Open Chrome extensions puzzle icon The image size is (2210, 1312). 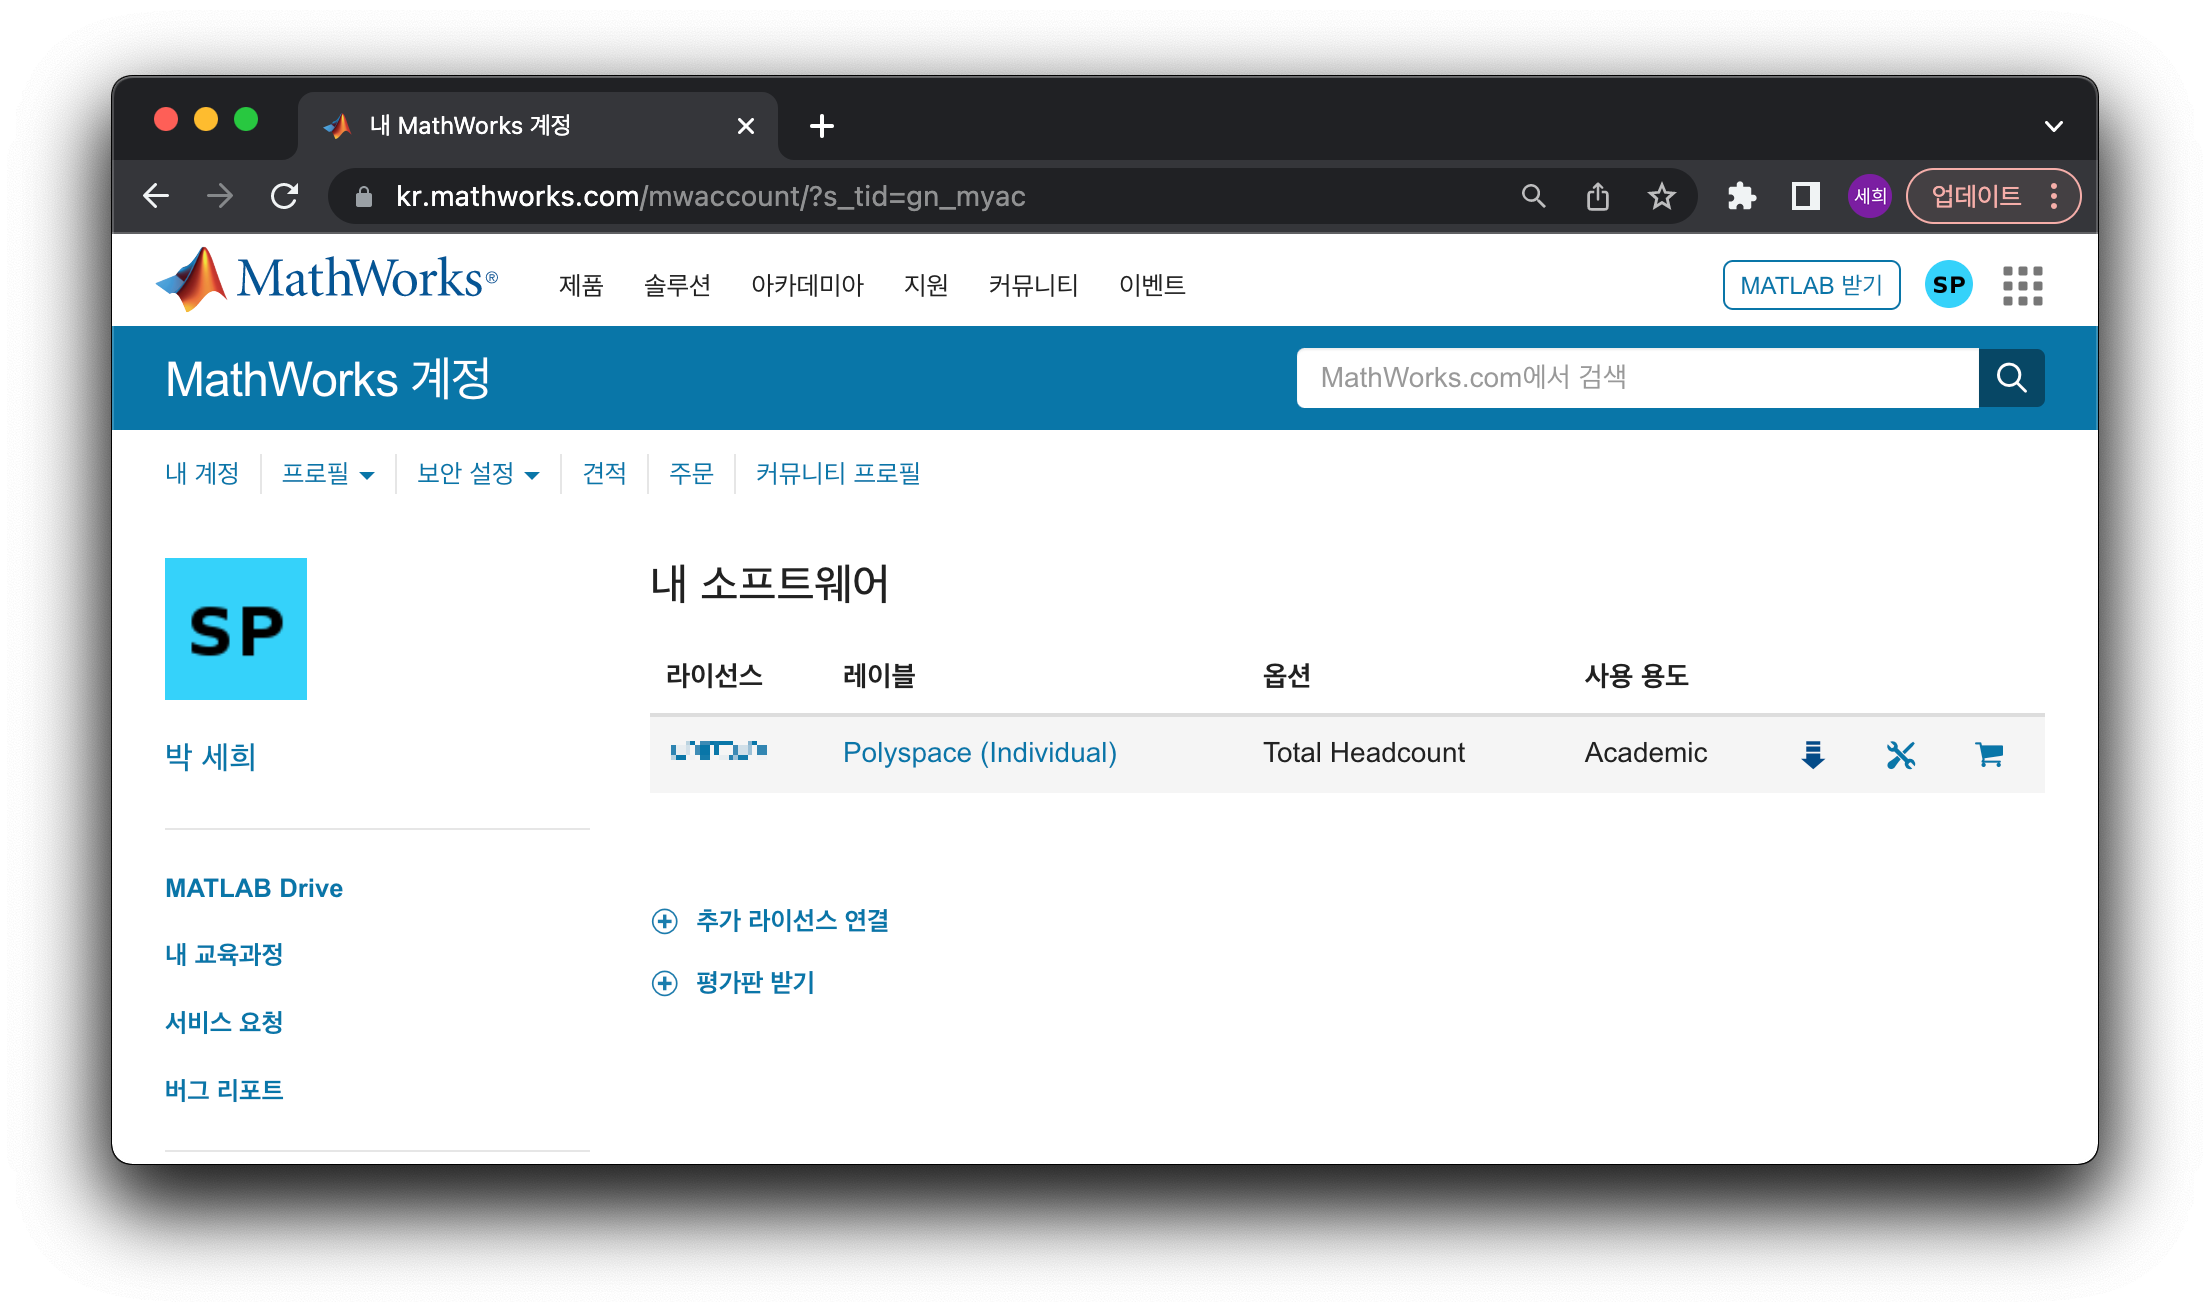(1741, 196)
